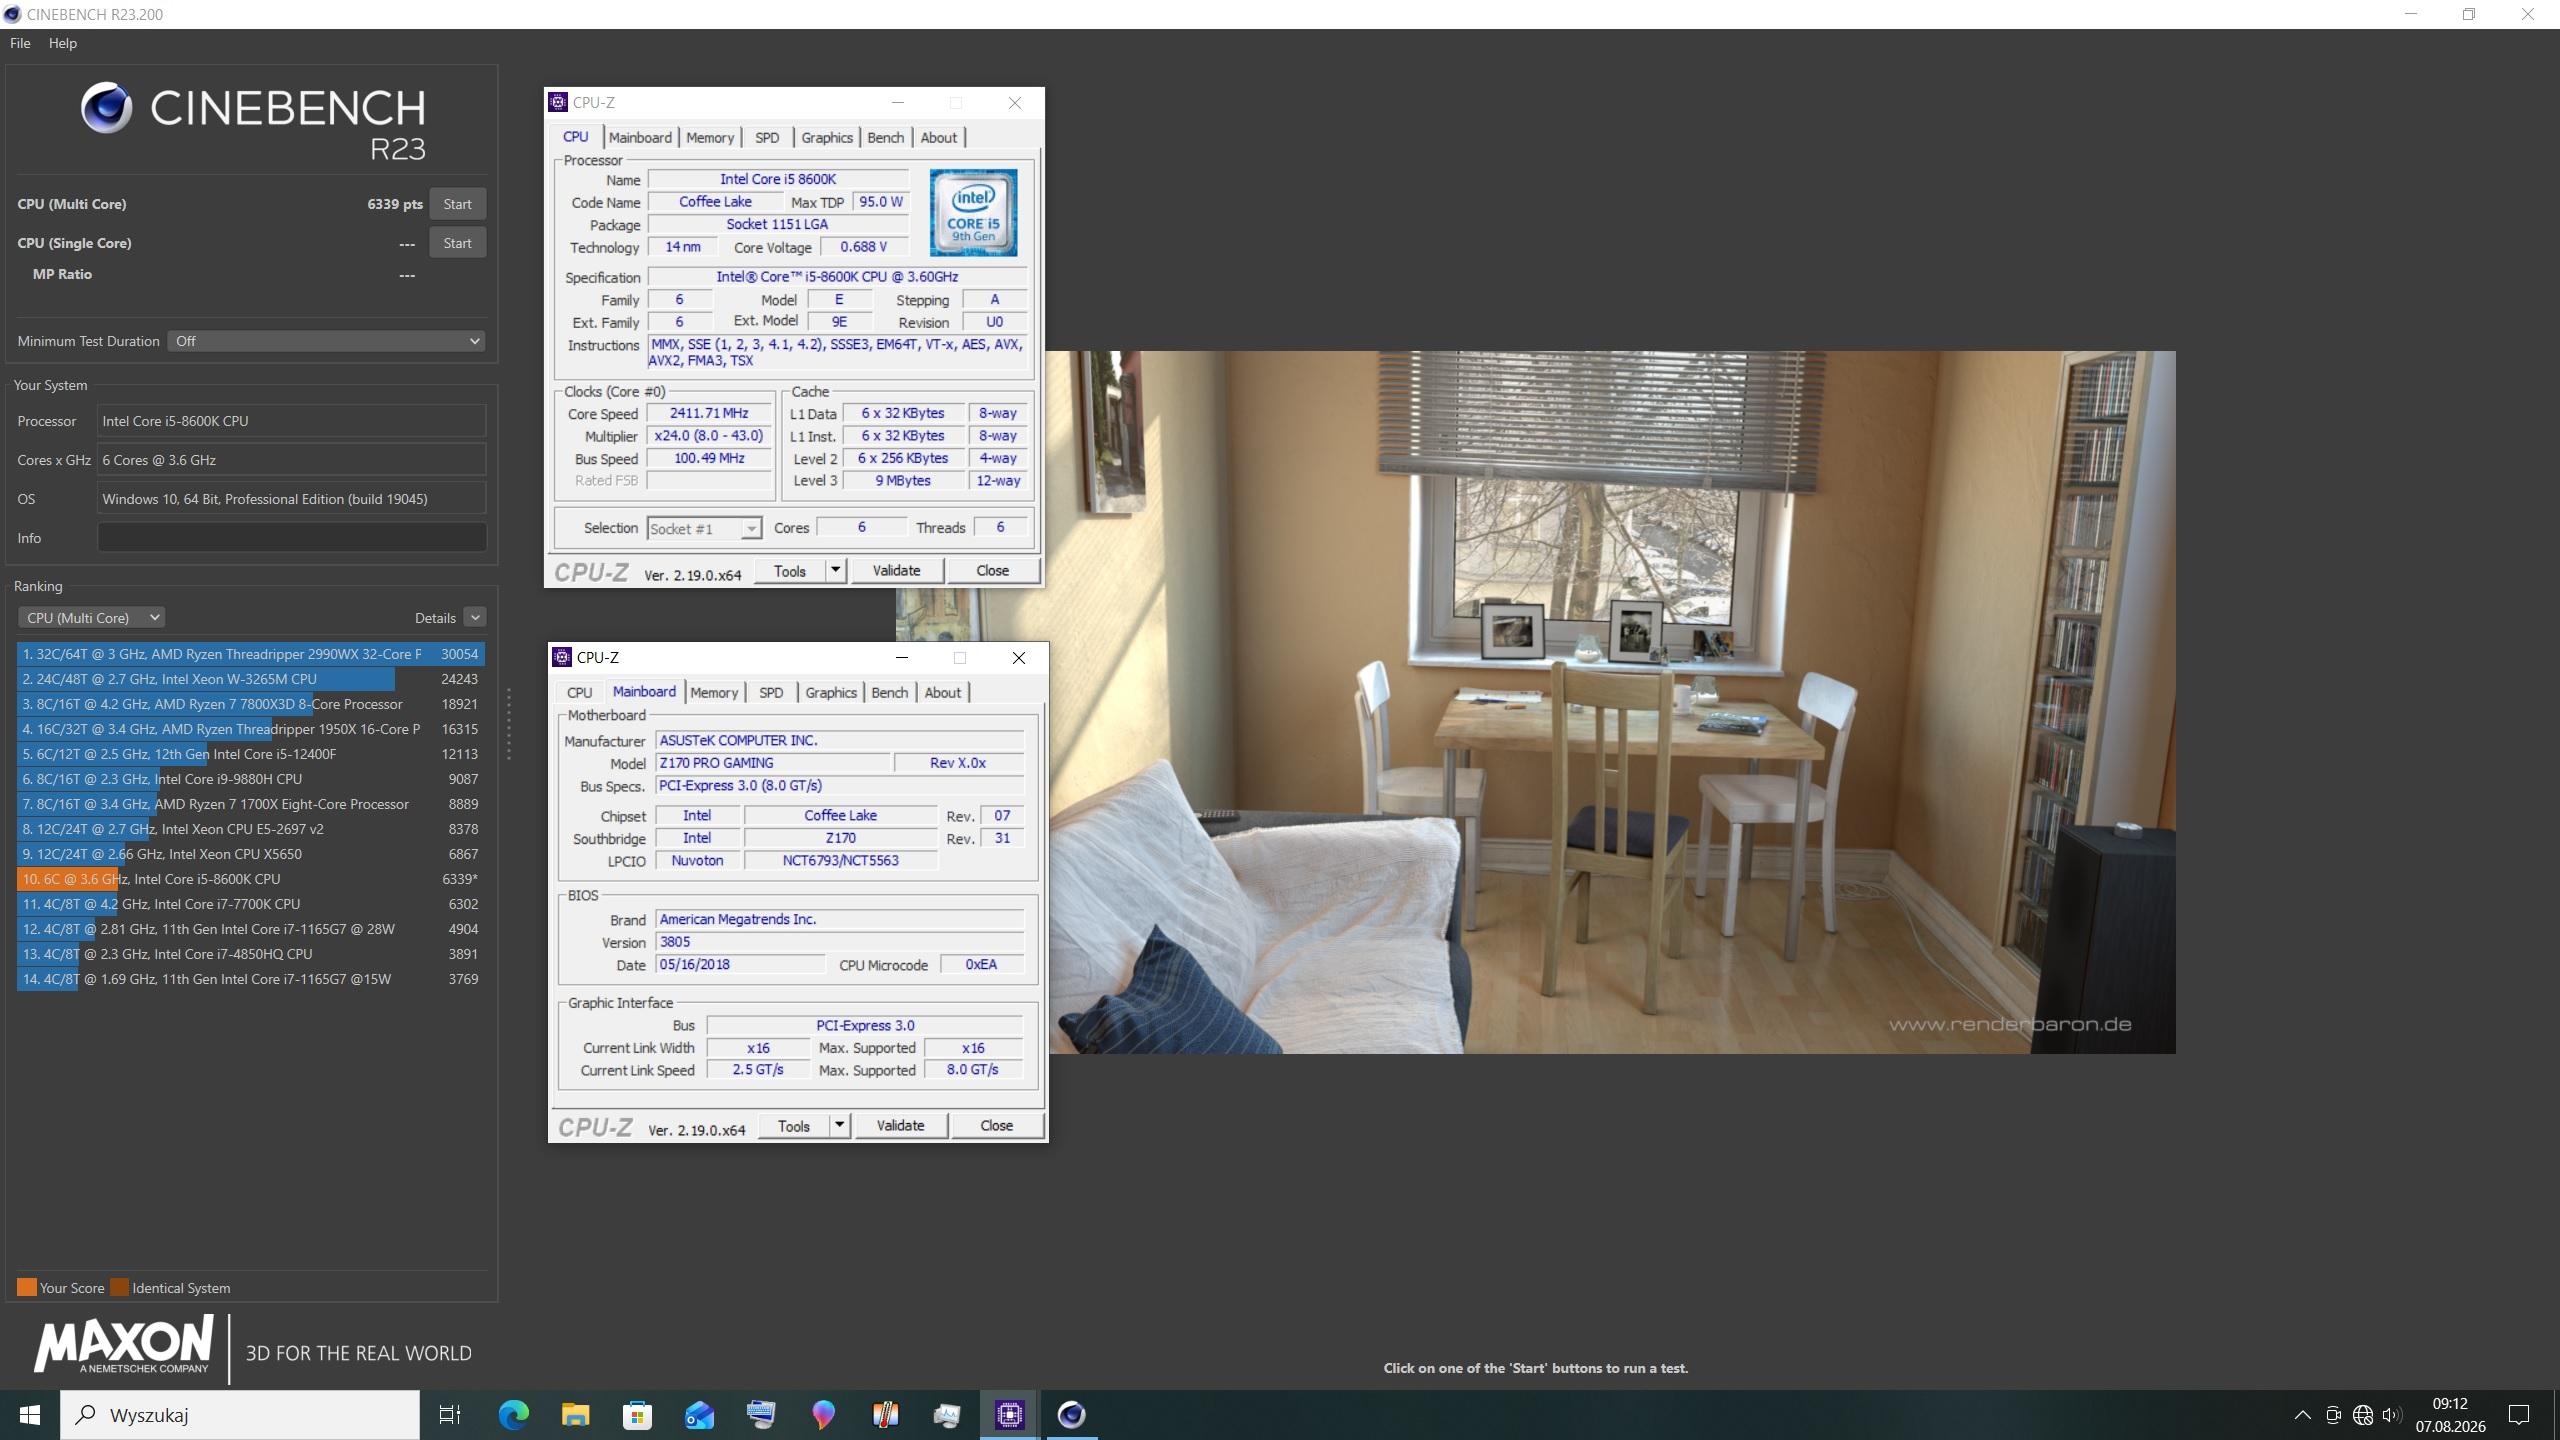Switch to the Memory tab in the top CPU-Z window
The width and height of the screenshot is (2560, 1440).
[x=710, y=138]
